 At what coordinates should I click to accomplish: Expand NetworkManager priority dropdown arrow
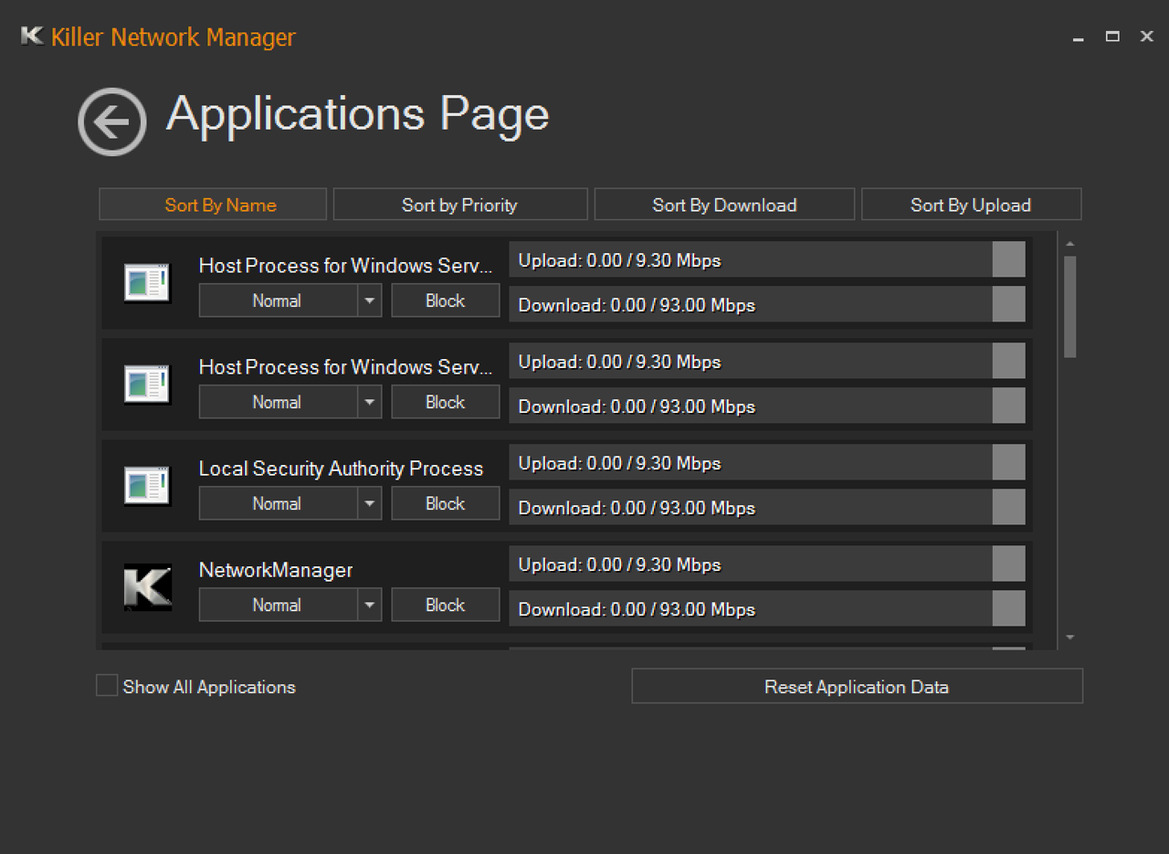click(x=369, y=605)
